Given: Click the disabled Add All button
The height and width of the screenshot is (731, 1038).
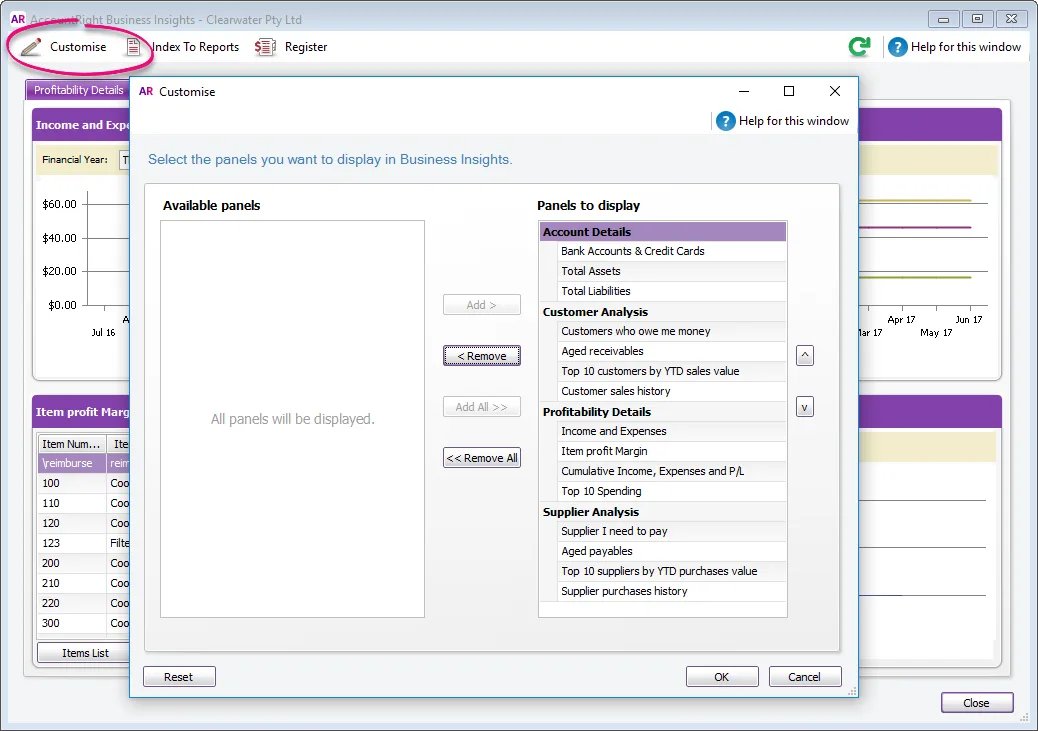Looking at the screenshot, I should [x=482, y=407].
